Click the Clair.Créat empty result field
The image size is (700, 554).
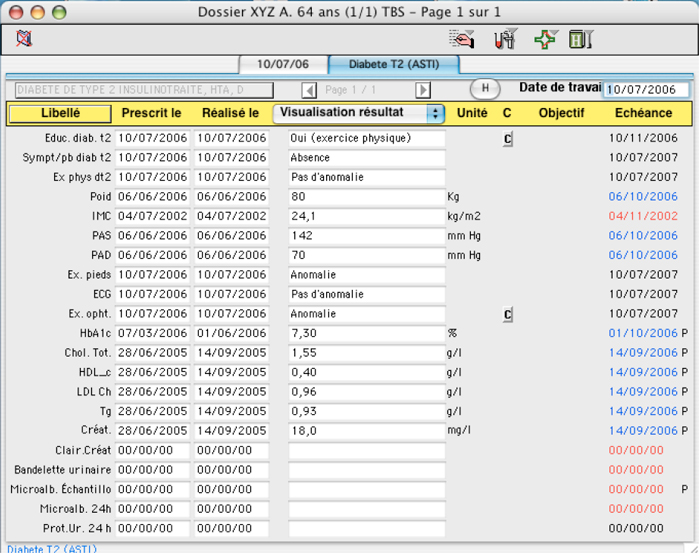(x=367, y=450)
